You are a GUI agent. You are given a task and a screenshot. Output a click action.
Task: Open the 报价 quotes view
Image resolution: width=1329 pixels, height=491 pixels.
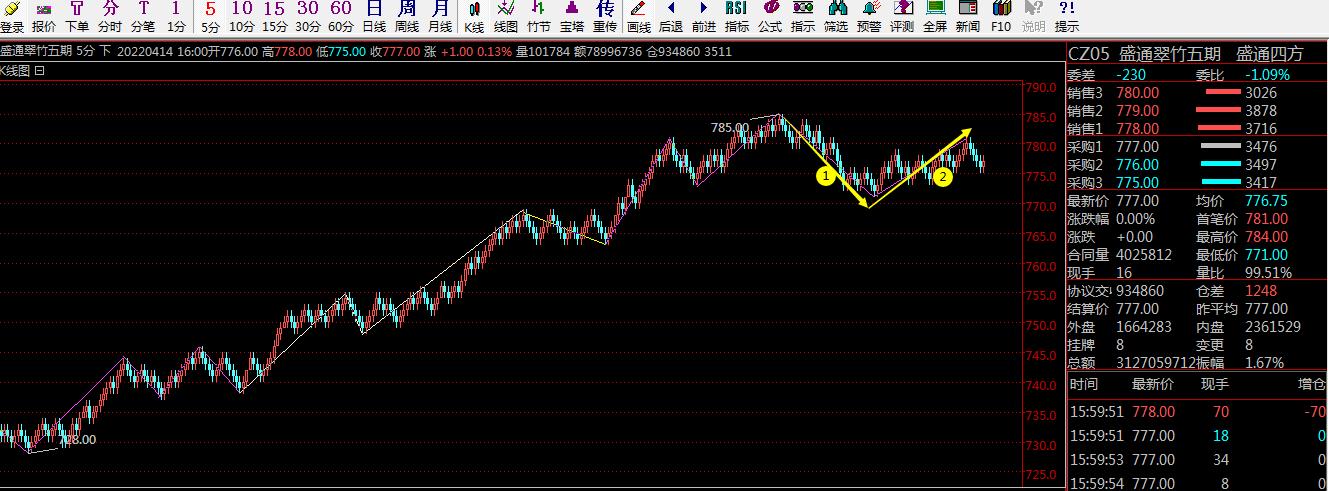click(44, 17)
